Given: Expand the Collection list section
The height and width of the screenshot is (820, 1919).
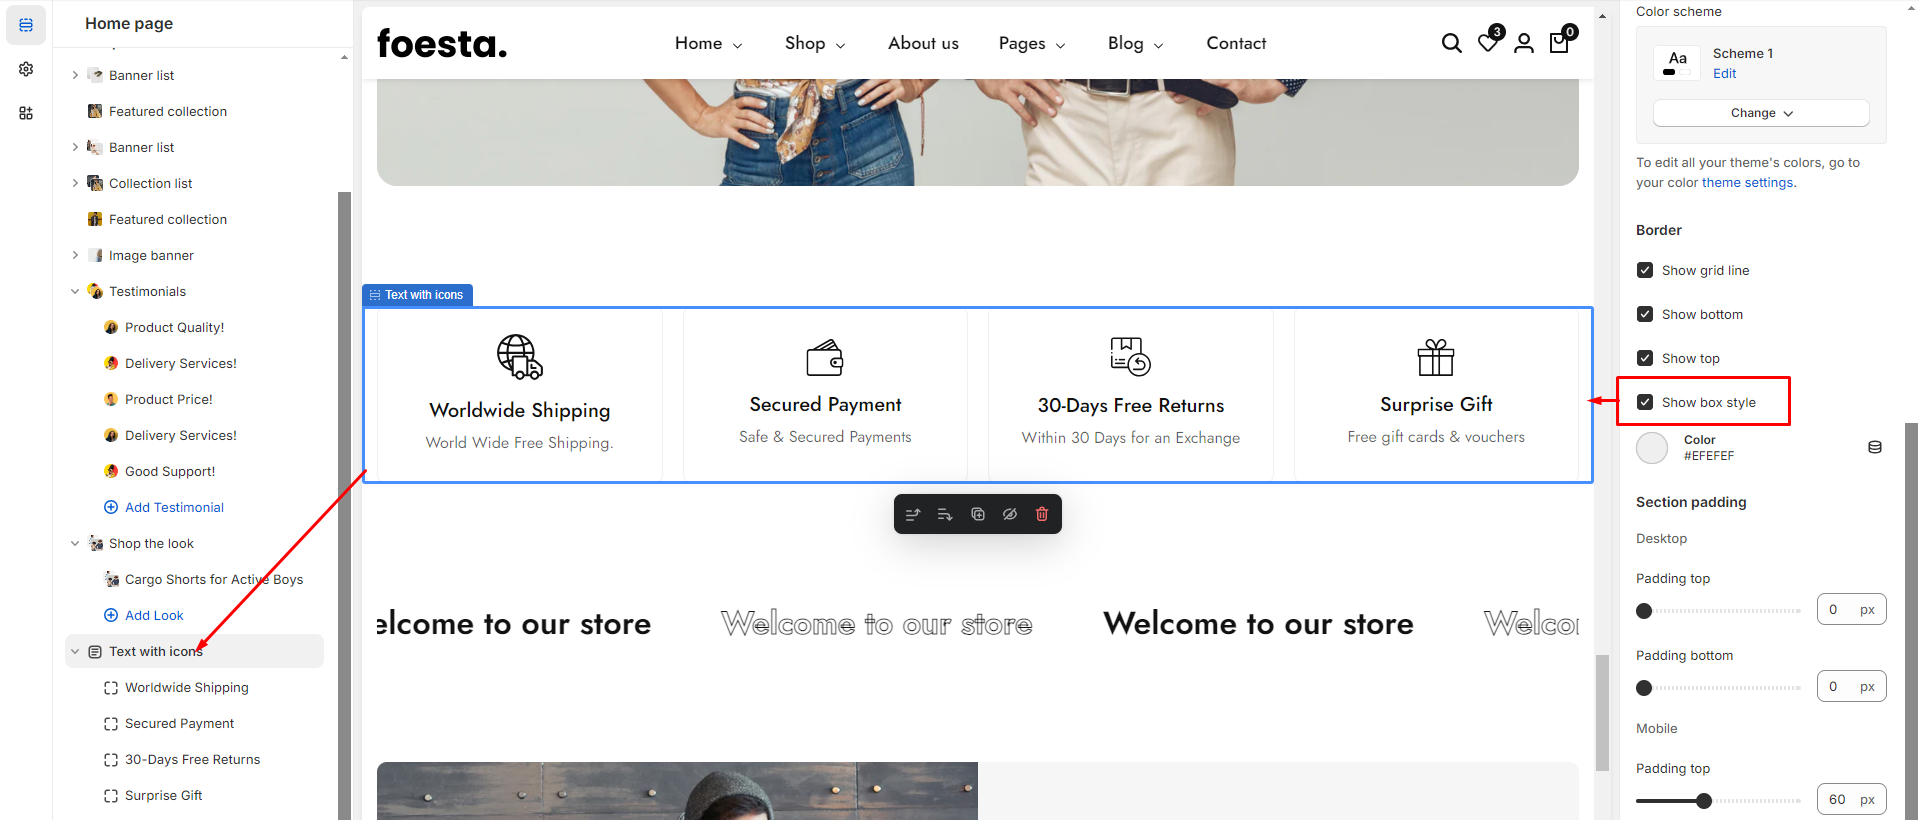Looking at the screenshot, I should click(x=75, y=183).
